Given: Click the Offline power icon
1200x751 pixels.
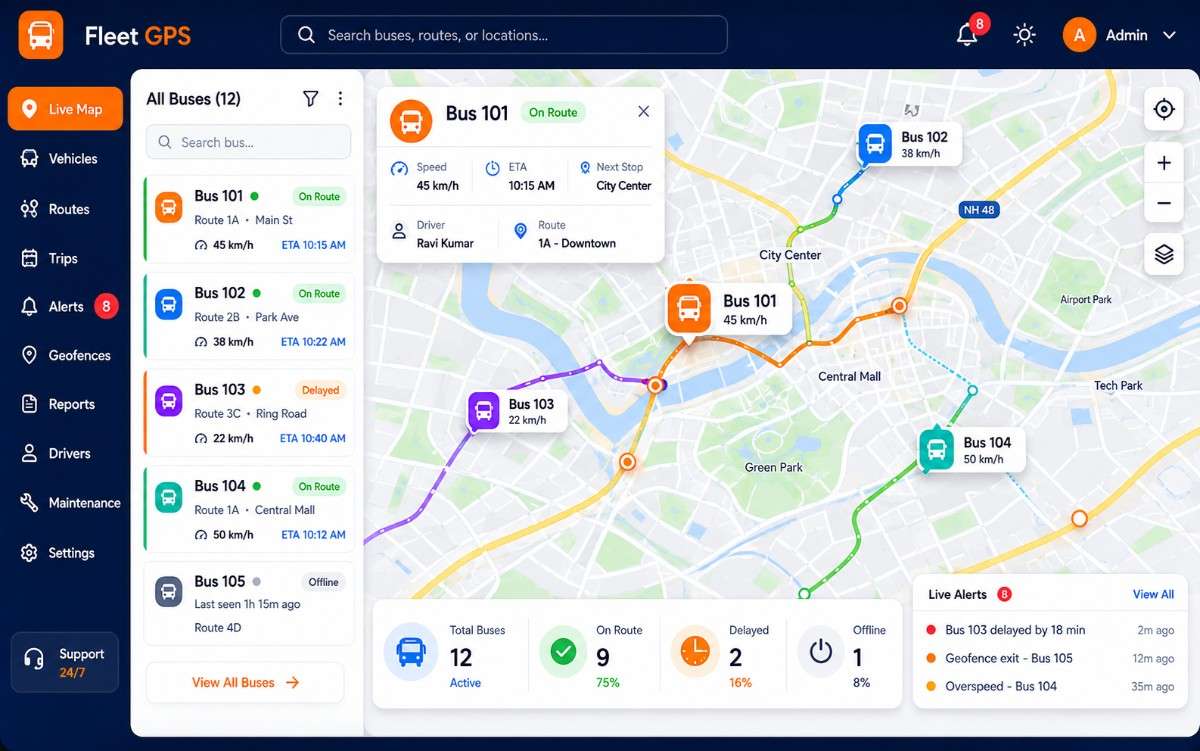Looking at the screenshot, I should [x=820, y=652].
